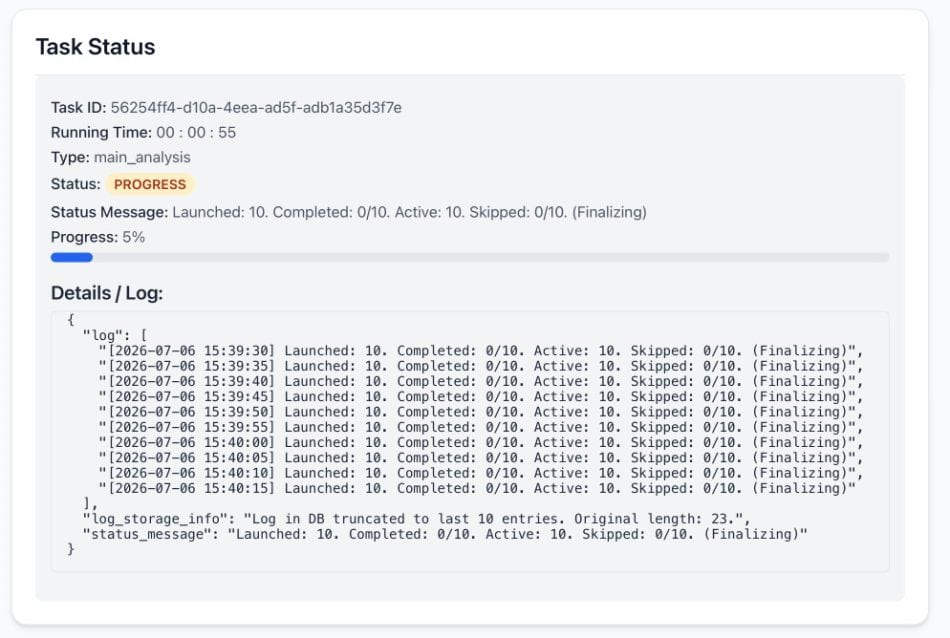Viewport: 950px width, 638px height.
Task: Click the Status Message text line
Action: (x=348, y=212)
